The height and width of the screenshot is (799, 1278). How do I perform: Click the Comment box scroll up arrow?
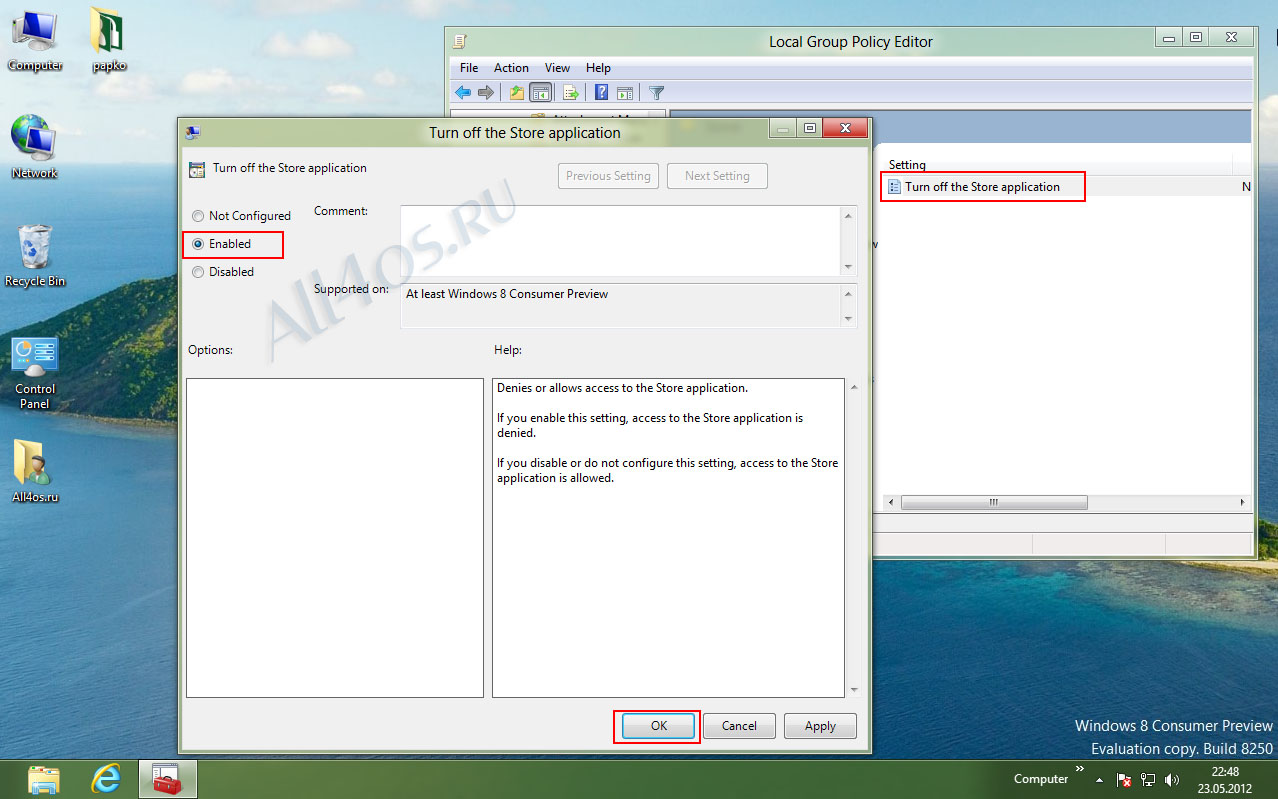[849, 215]
